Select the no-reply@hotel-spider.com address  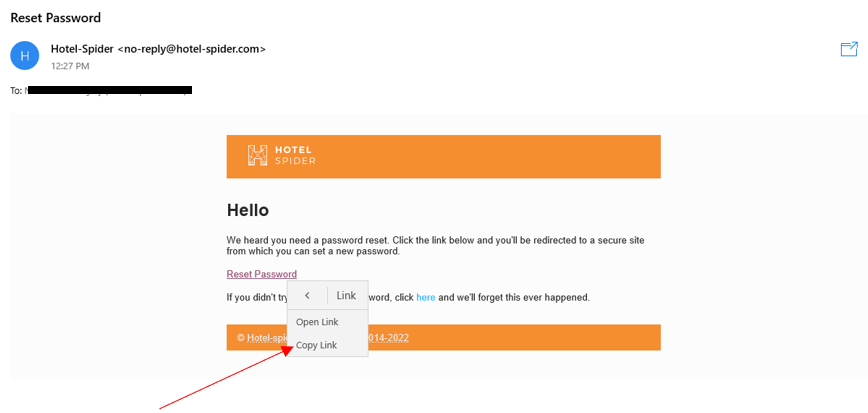[192, 49]
